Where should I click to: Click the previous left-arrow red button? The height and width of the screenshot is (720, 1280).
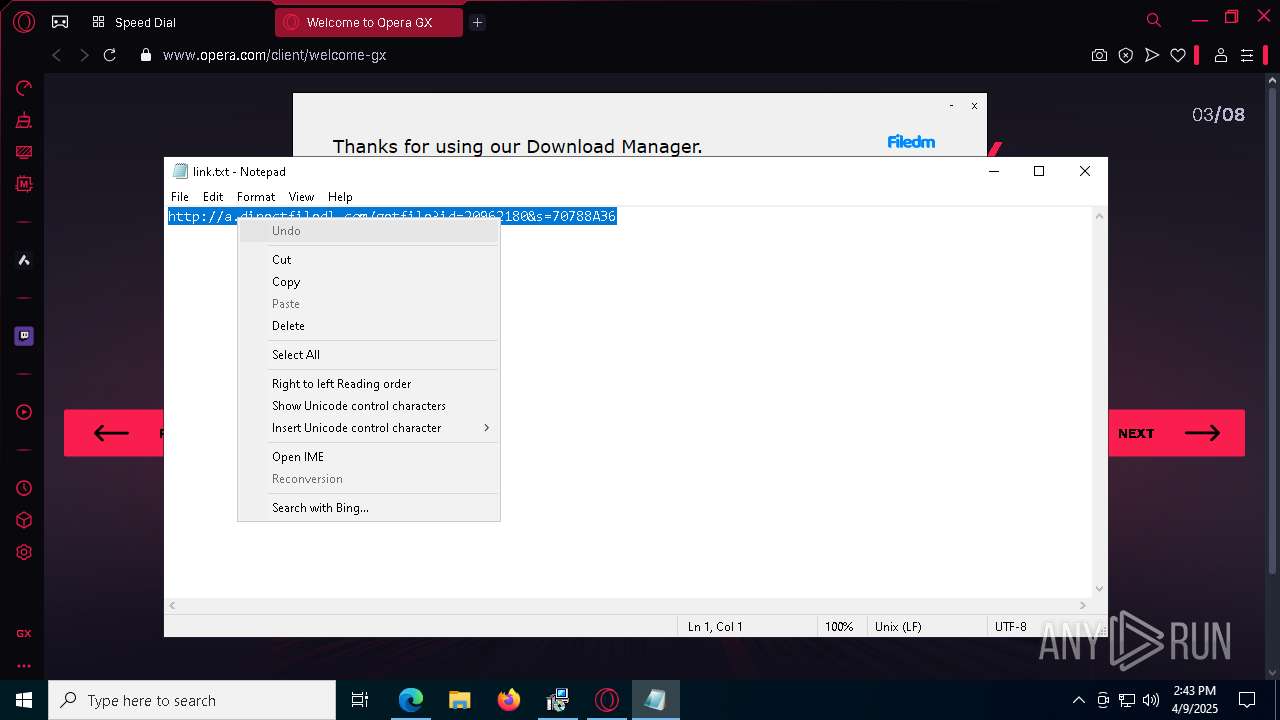(x=113, y=433)
